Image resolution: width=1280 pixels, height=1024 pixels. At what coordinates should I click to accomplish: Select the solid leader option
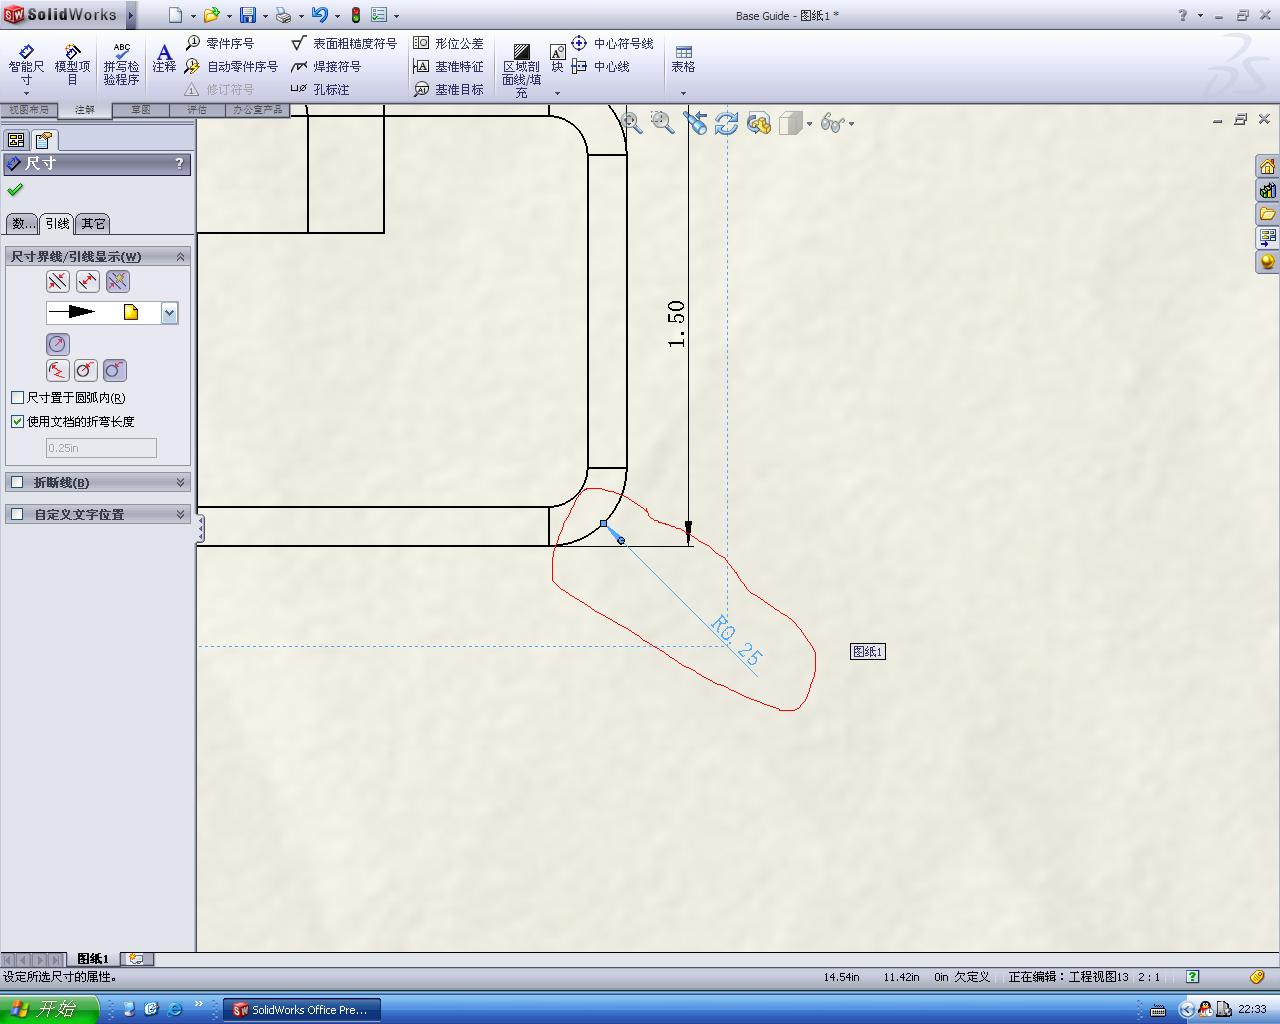click(86, 371)
